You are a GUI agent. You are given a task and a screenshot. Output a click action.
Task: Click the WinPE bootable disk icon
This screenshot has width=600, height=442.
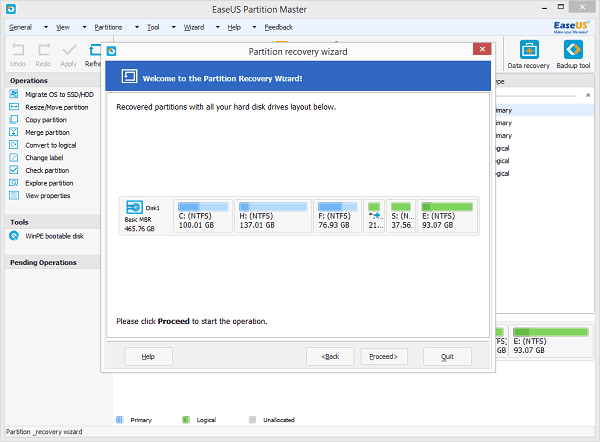click(14, 236)
